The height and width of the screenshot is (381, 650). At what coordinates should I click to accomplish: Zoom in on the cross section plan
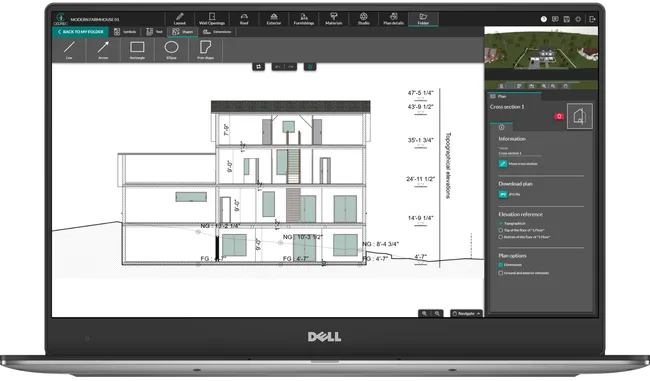coord(424,313)
